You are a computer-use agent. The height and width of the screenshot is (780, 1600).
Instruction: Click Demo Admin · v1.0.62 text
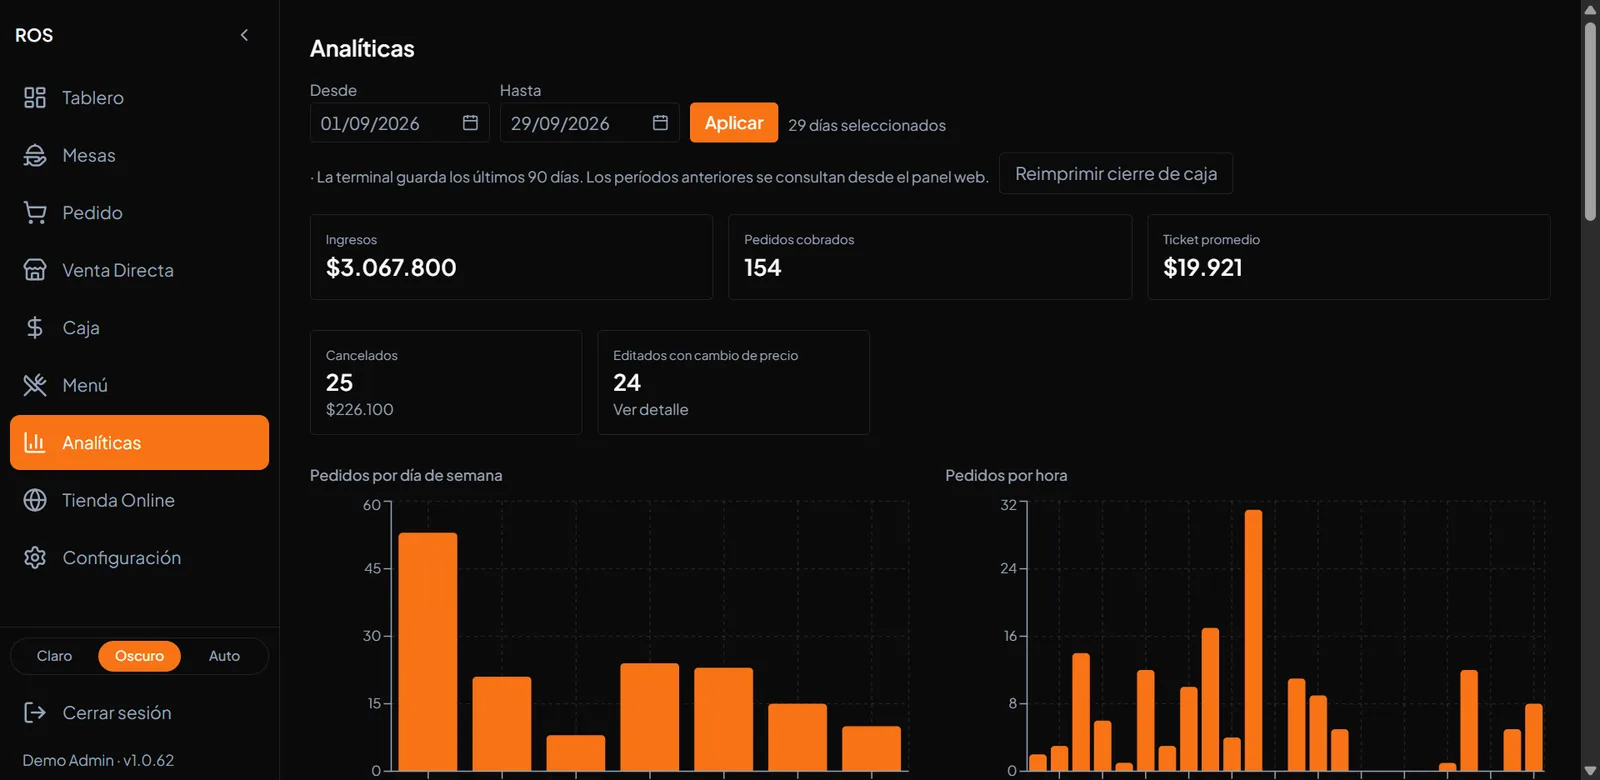(x=98, y=761)
